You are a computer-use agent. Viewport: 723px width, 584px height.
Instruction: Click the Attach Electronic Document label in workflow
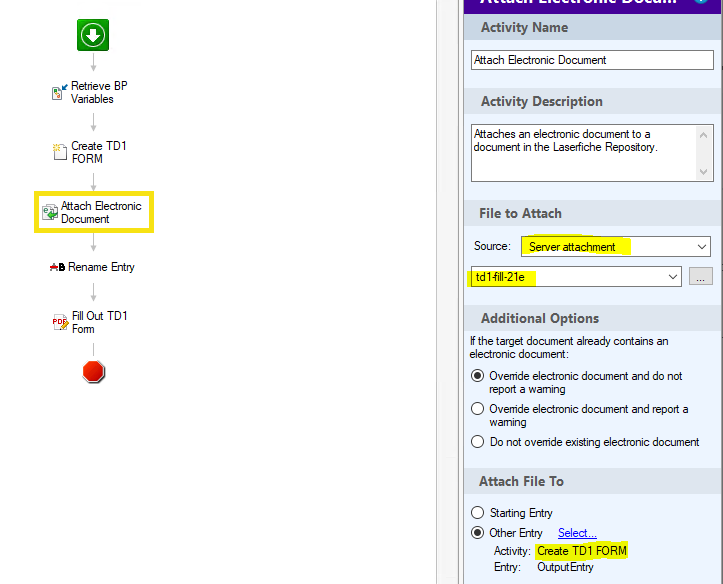click(x=101, y=212)
